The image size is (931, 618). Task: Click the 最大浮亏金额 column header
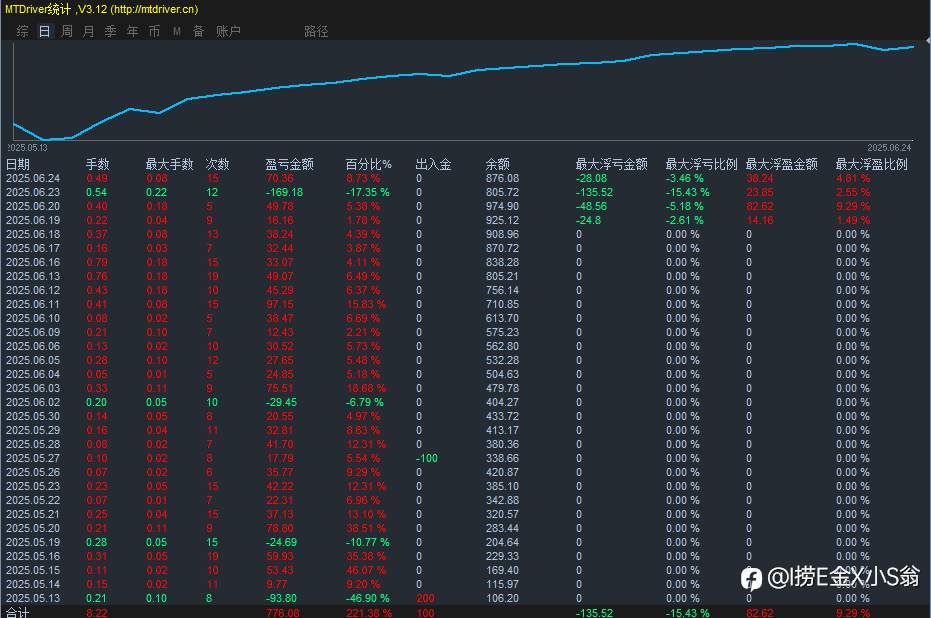(612, 164)
